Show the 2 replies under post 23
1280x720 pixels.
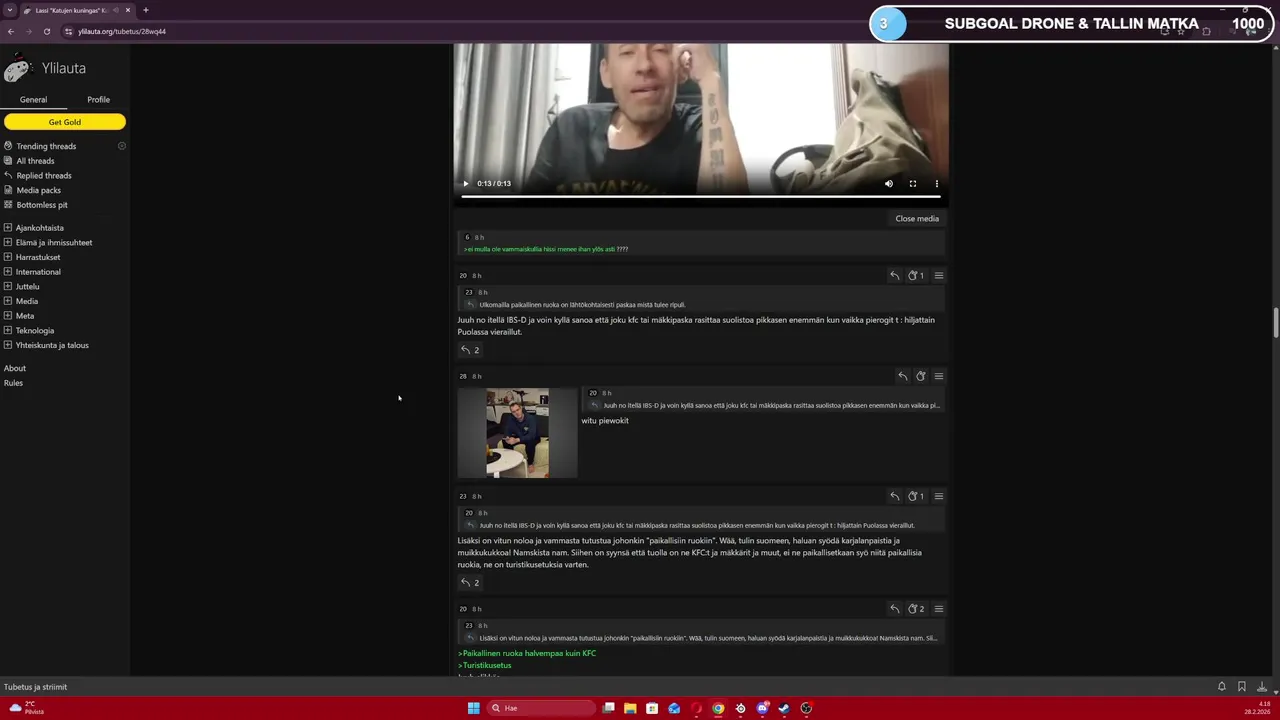tap(469, 582)
